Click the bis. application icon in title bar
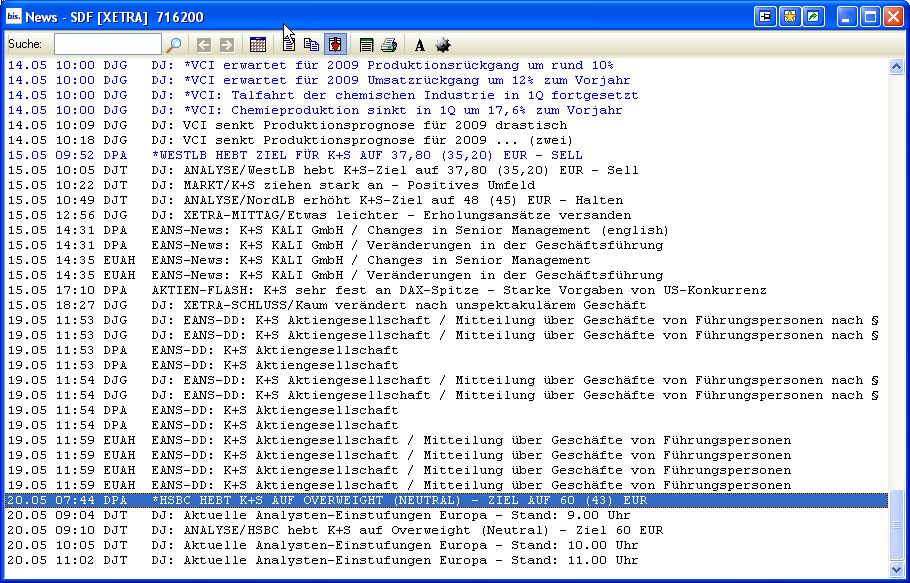 coord(13,16)
